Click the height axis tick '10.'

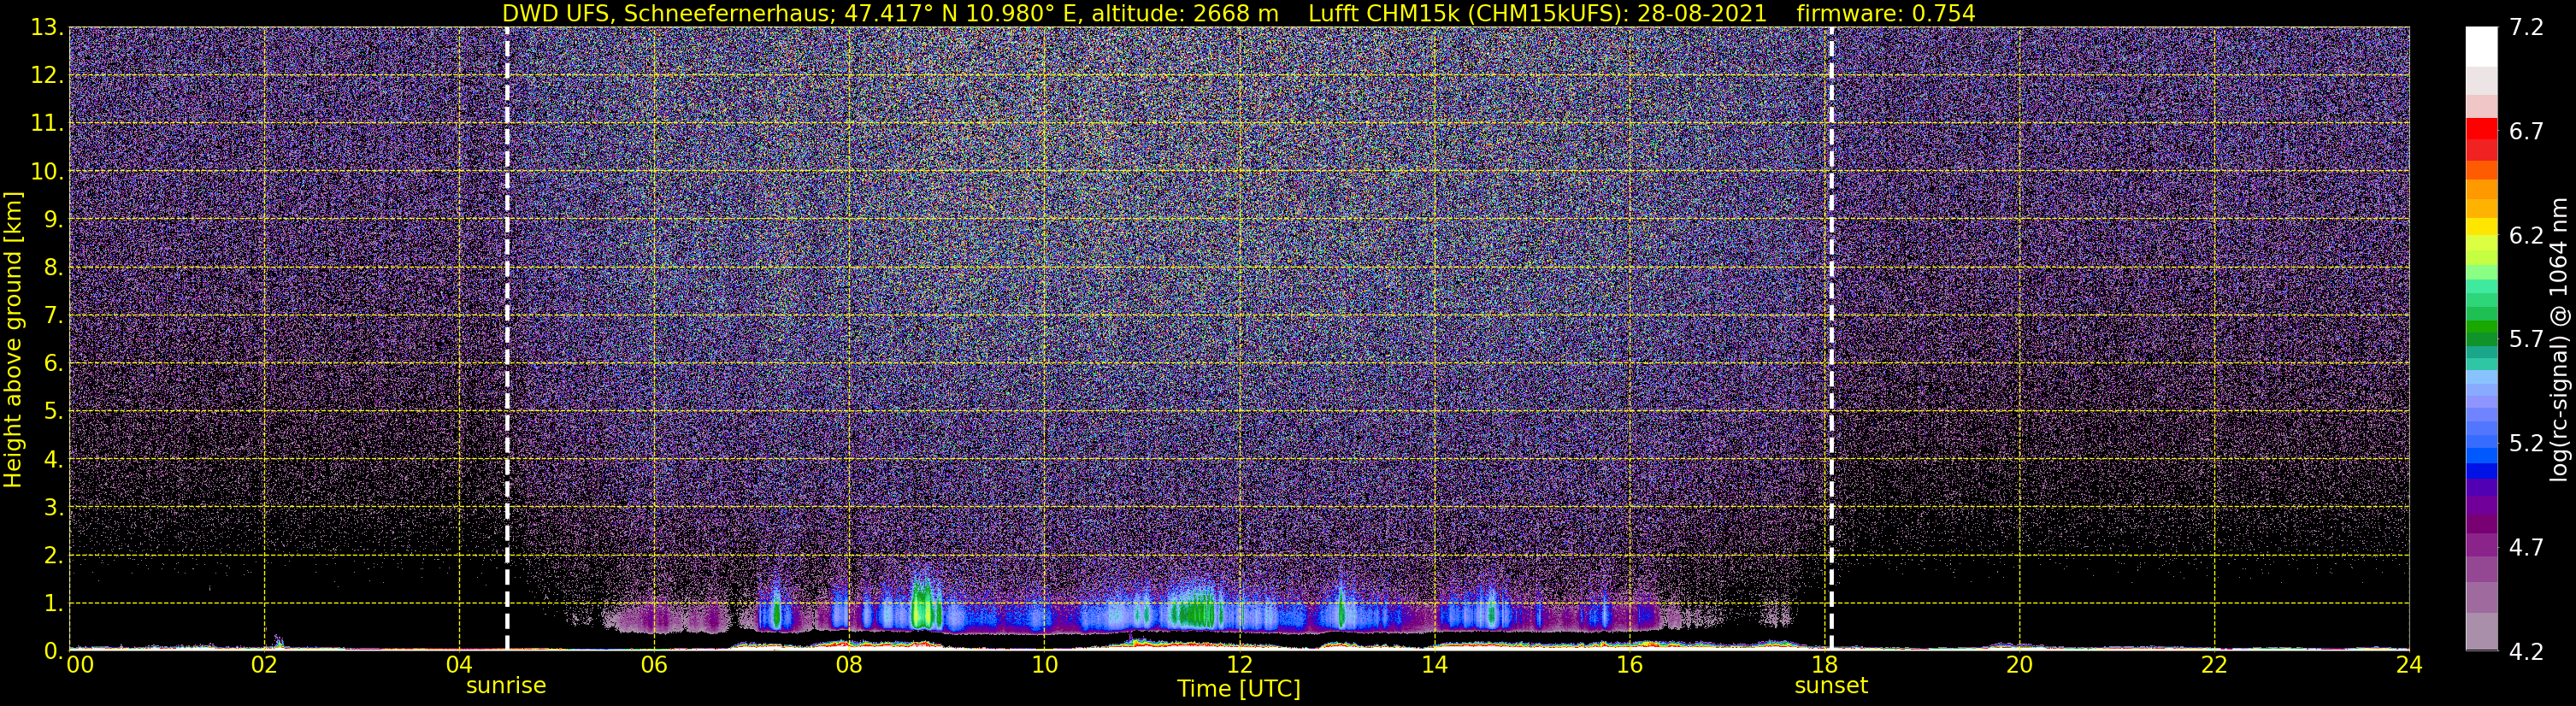(x=47, y=172)
